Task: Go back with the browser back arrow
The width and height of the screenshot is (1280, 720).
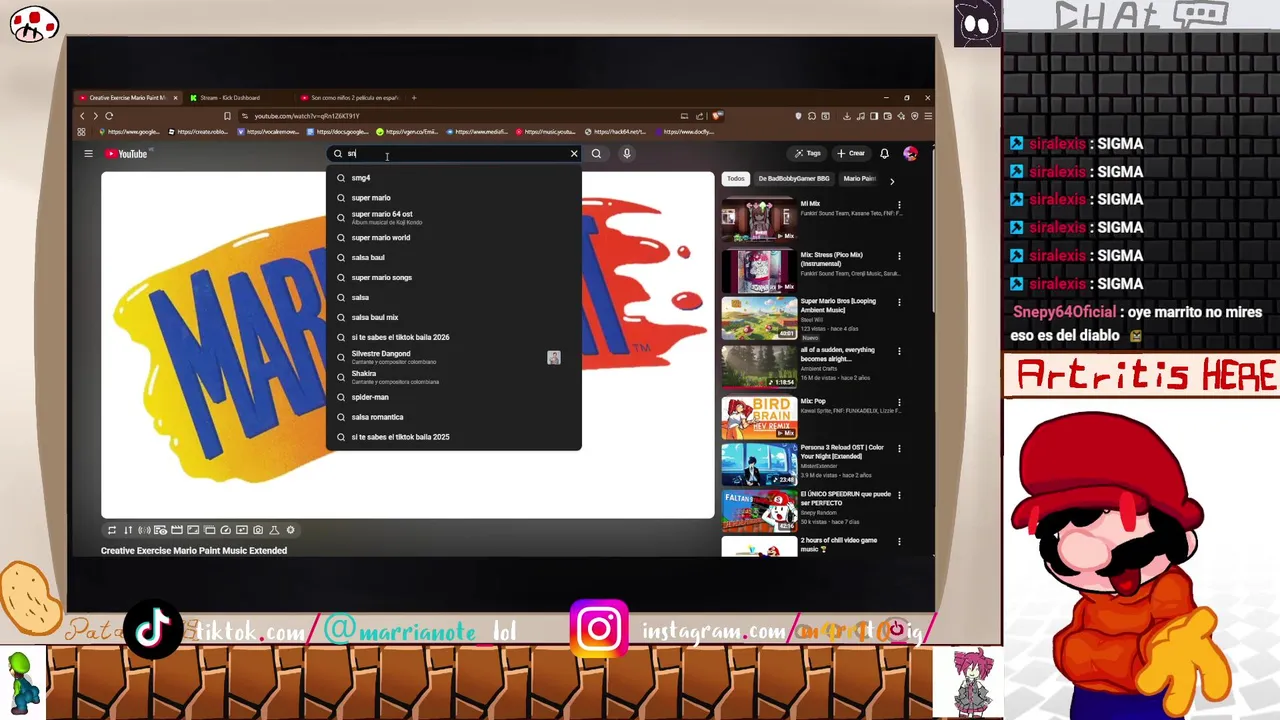Action: click(82, 116)
